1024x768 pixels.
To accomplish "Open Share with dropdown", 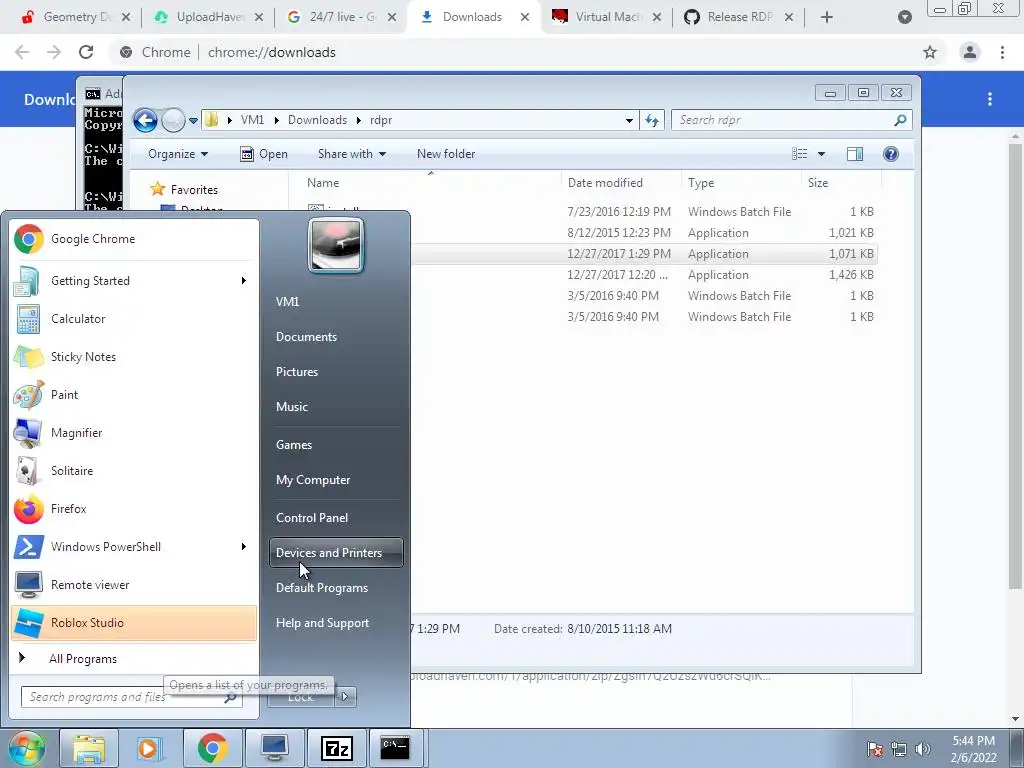I will 352,154.
